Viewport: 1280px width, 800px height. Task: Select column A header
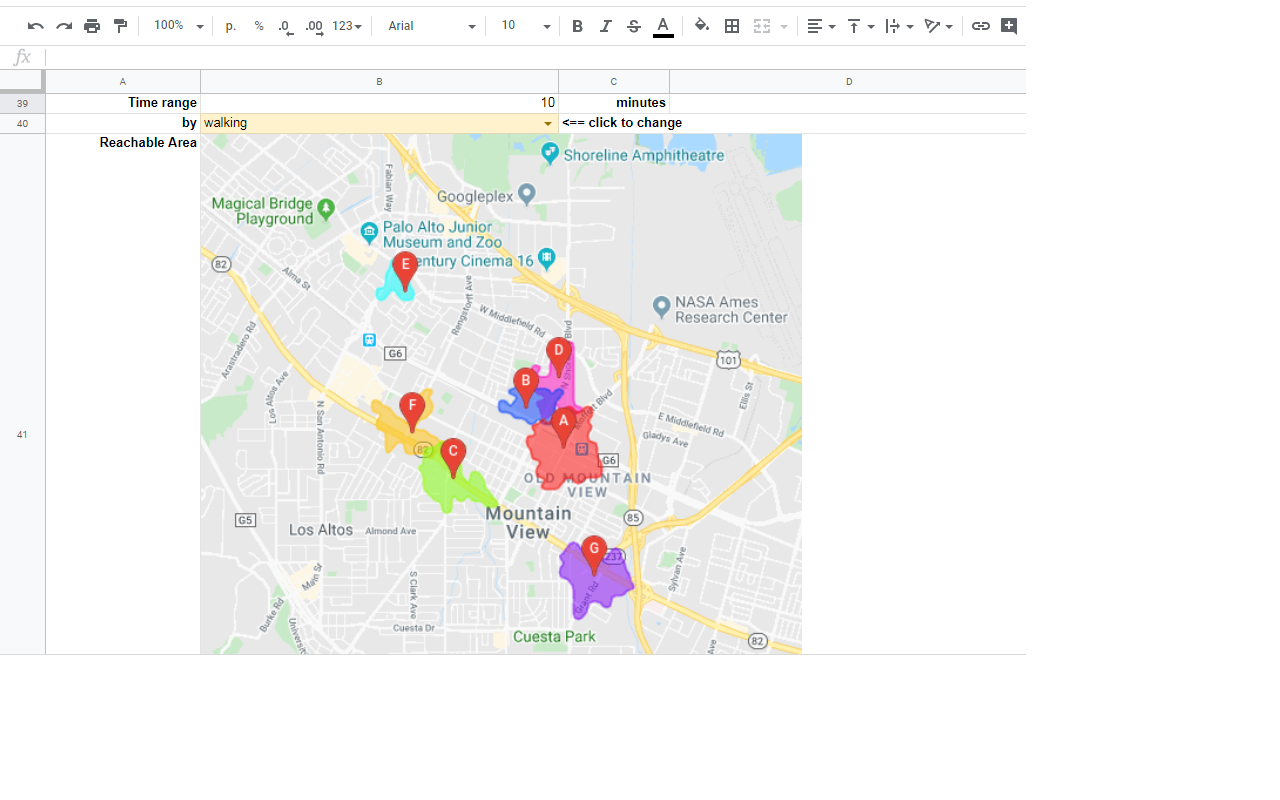coord(123,81)
